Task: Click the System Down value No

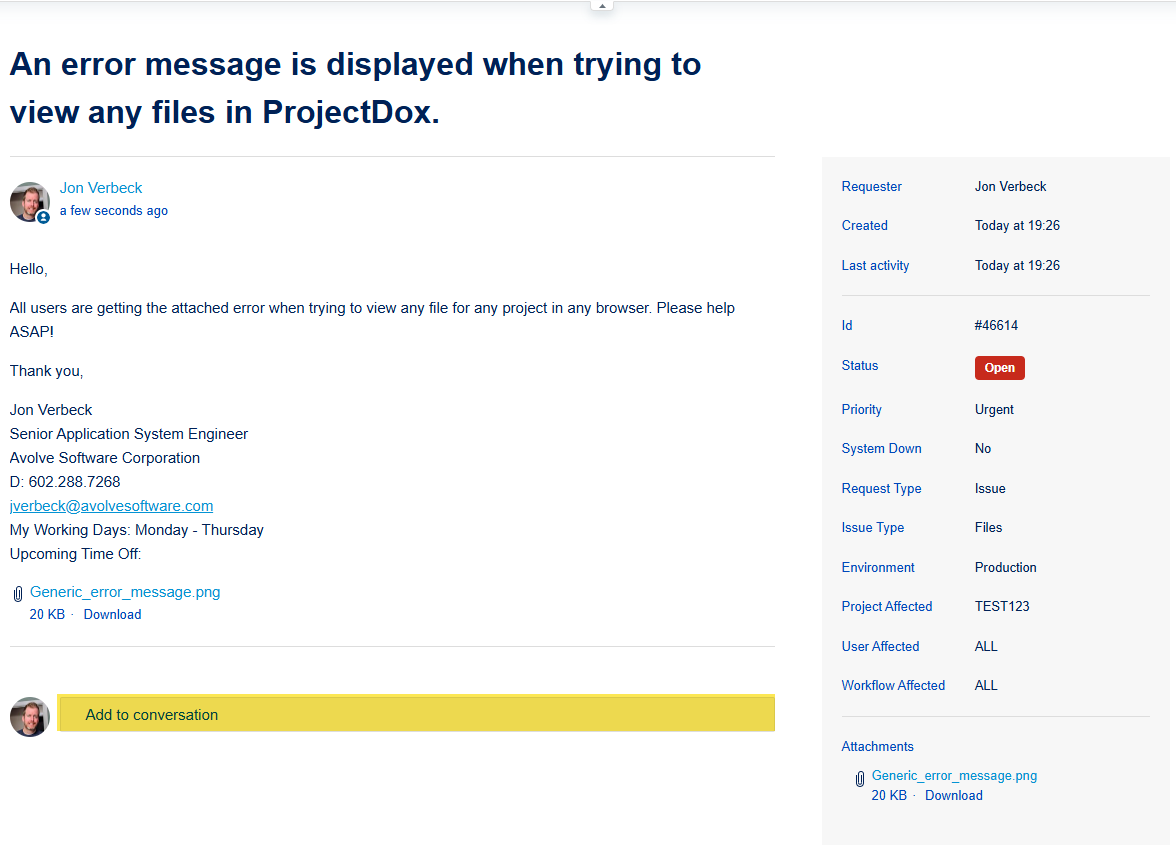Action: coord(982,449)
